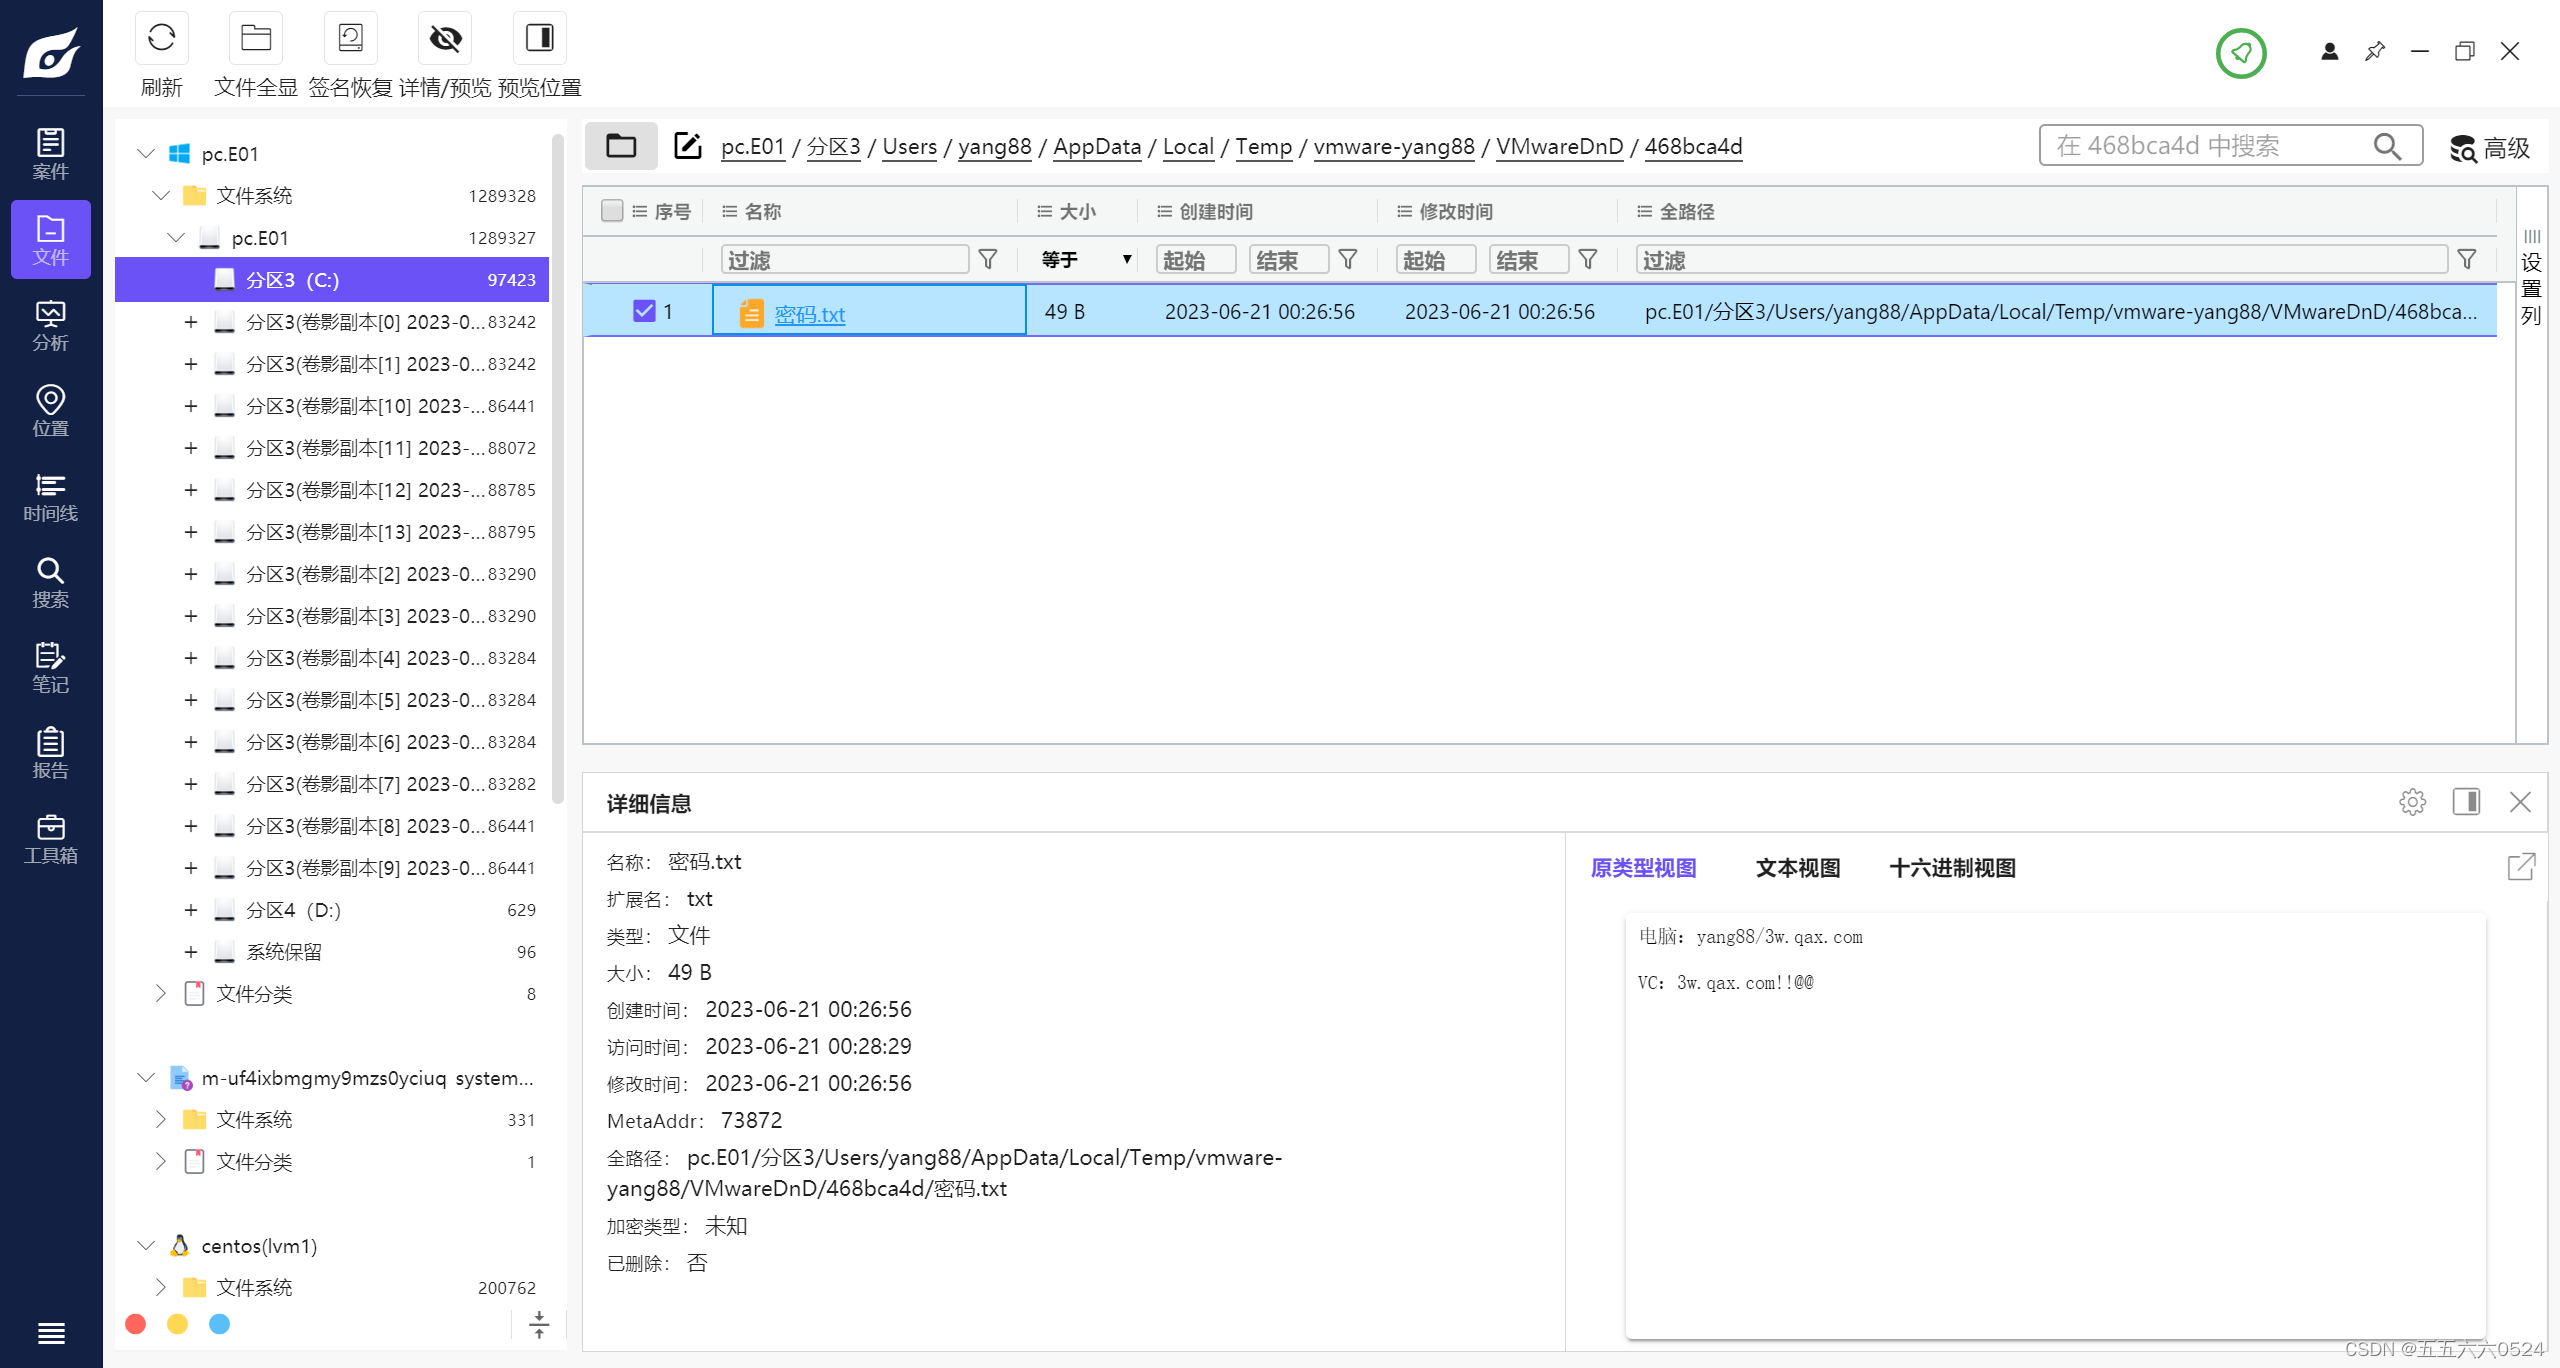Screen dimensions: 2560x1368
Task: Collapse the pc.E01 root node
Action: [146, 153]
